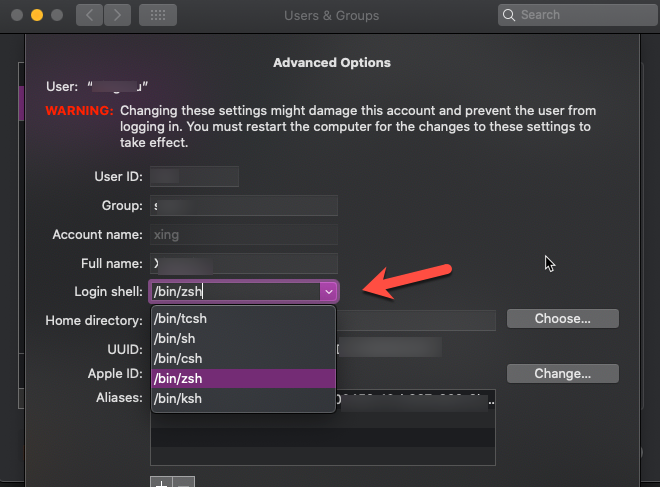Add an alias with plus button
Image resolution: width=660 pixels, height=487 pixels.
161,482
